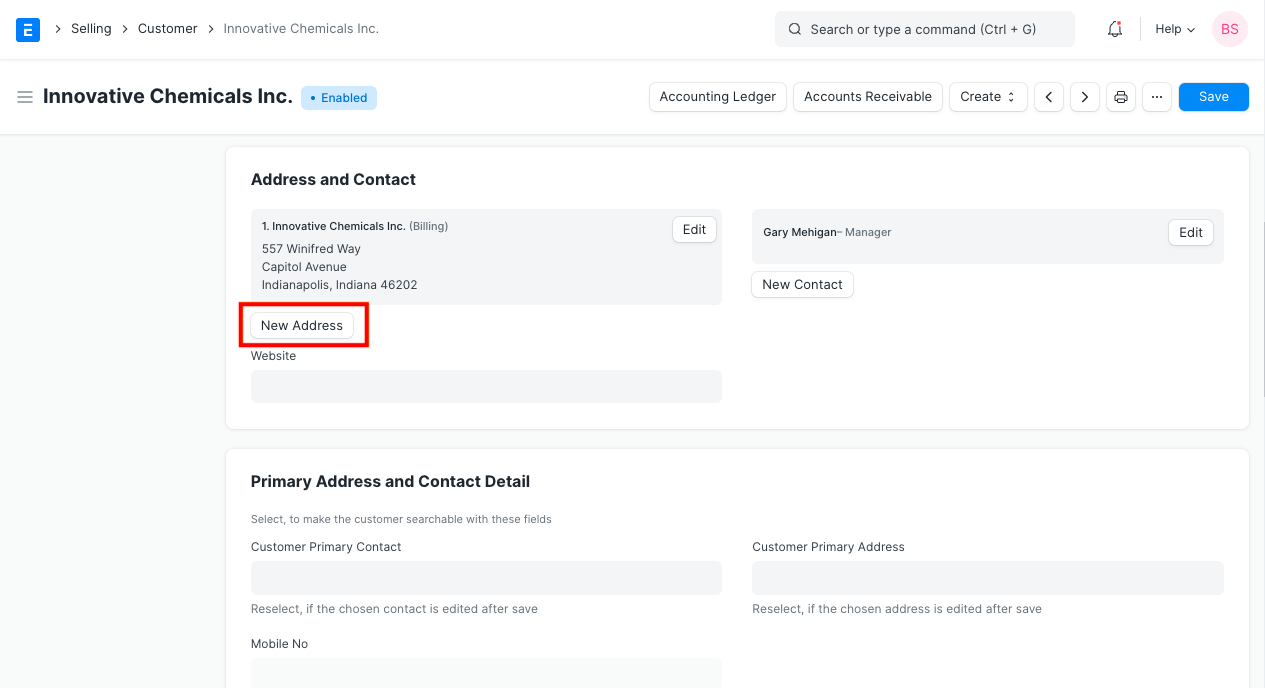This screenshot has width=1265, height=688.
Task: Create a New Contact
Action: click(x=802, y=284)
